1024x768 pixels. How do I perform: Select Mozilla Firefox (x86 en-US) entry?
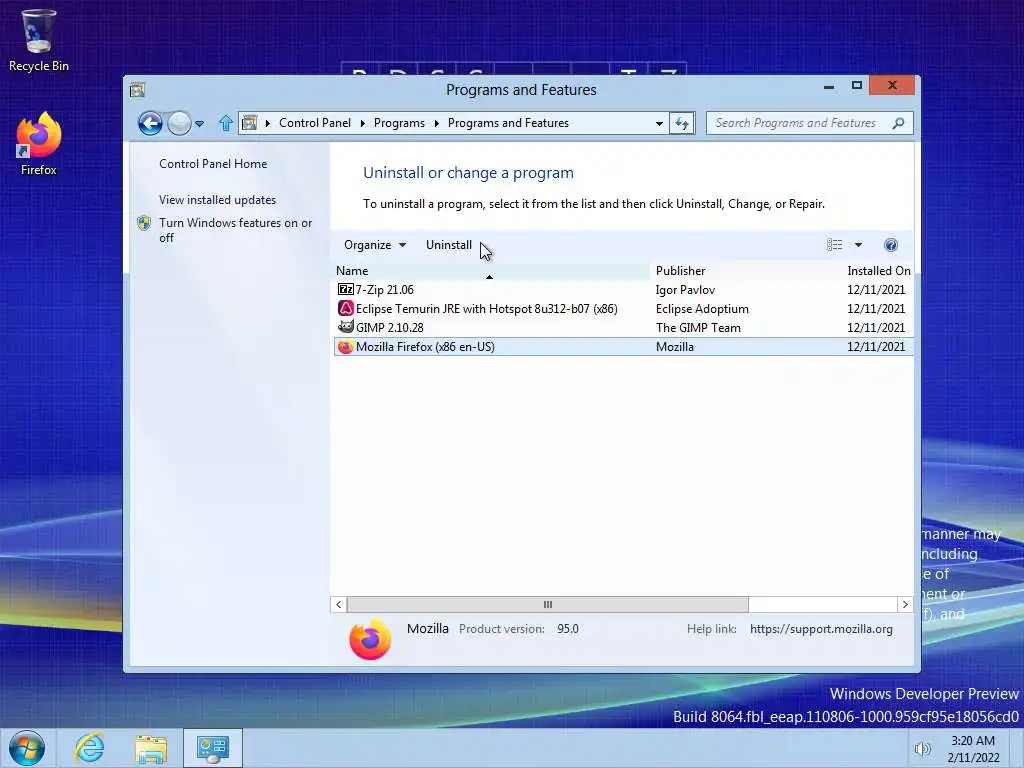tap(623, 347)
